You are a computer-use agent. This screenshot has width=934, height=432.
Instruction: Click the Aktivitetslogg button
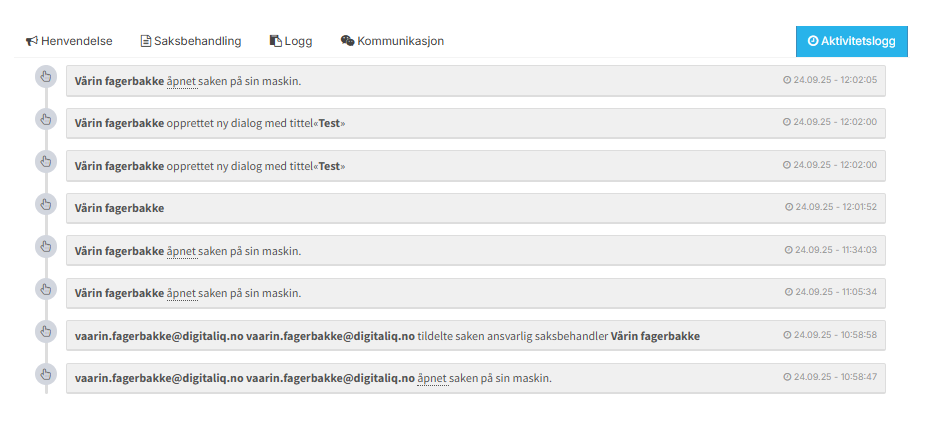click(851, 41)
